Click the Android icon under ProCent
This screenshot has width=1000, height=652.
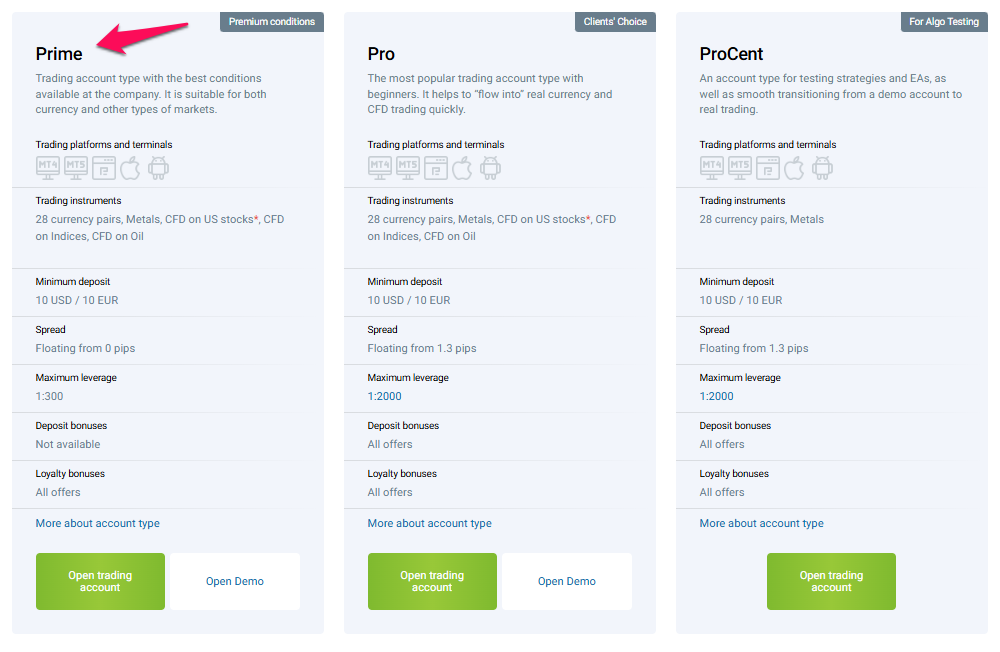[x=822, y=168]
